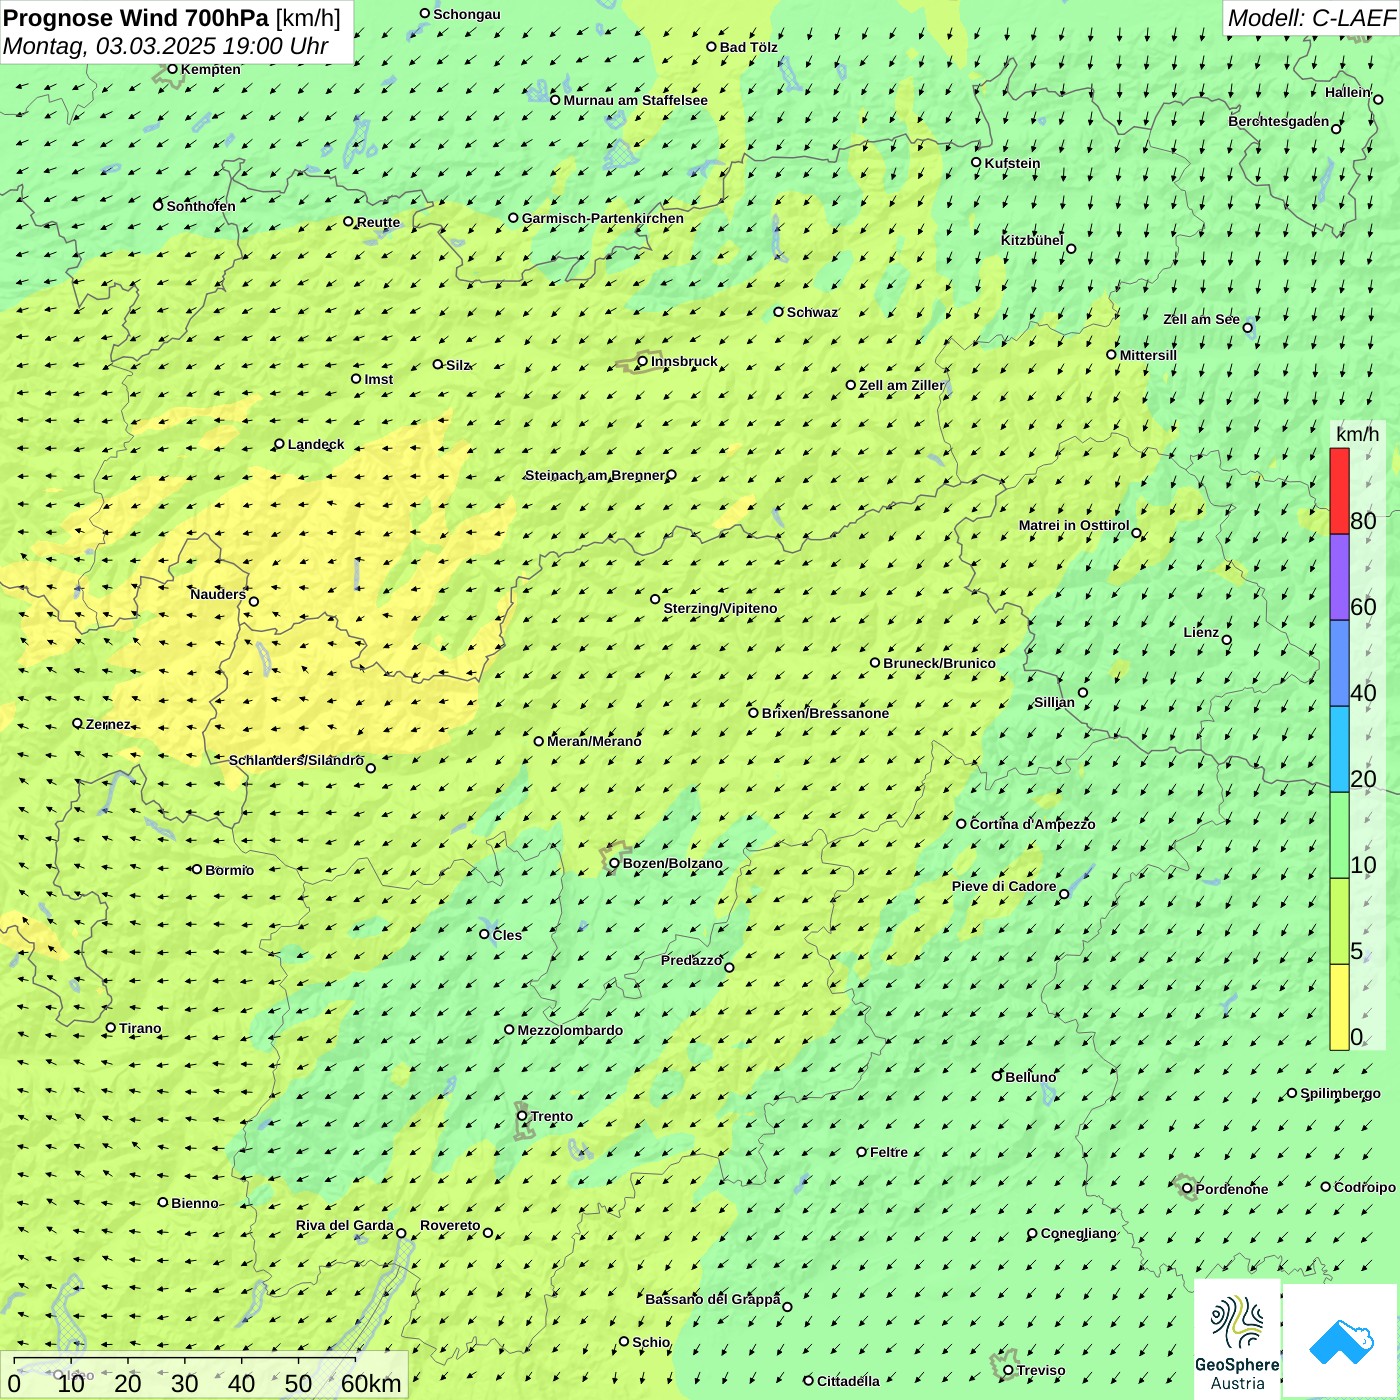Screen dimensions: 1400x1400
Task: Click the Kempten label
Action: coord(210,69)
